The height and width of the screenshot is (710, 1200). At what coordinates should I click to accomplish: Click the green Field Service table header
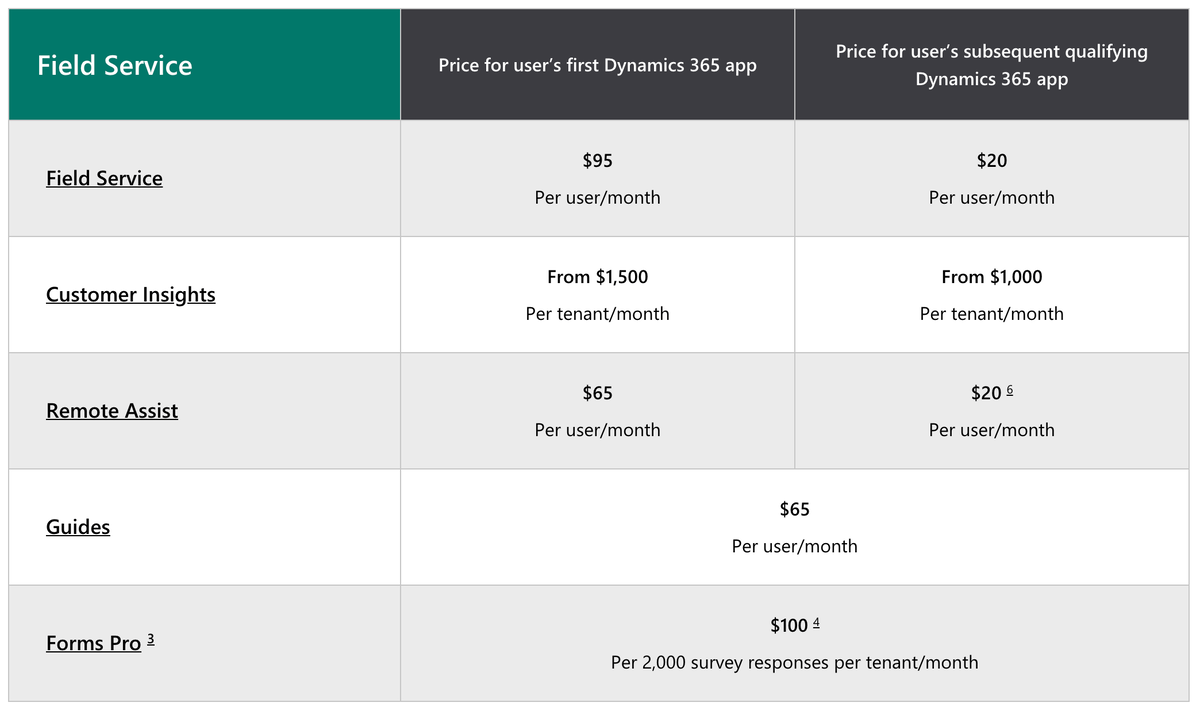[204, 65]
